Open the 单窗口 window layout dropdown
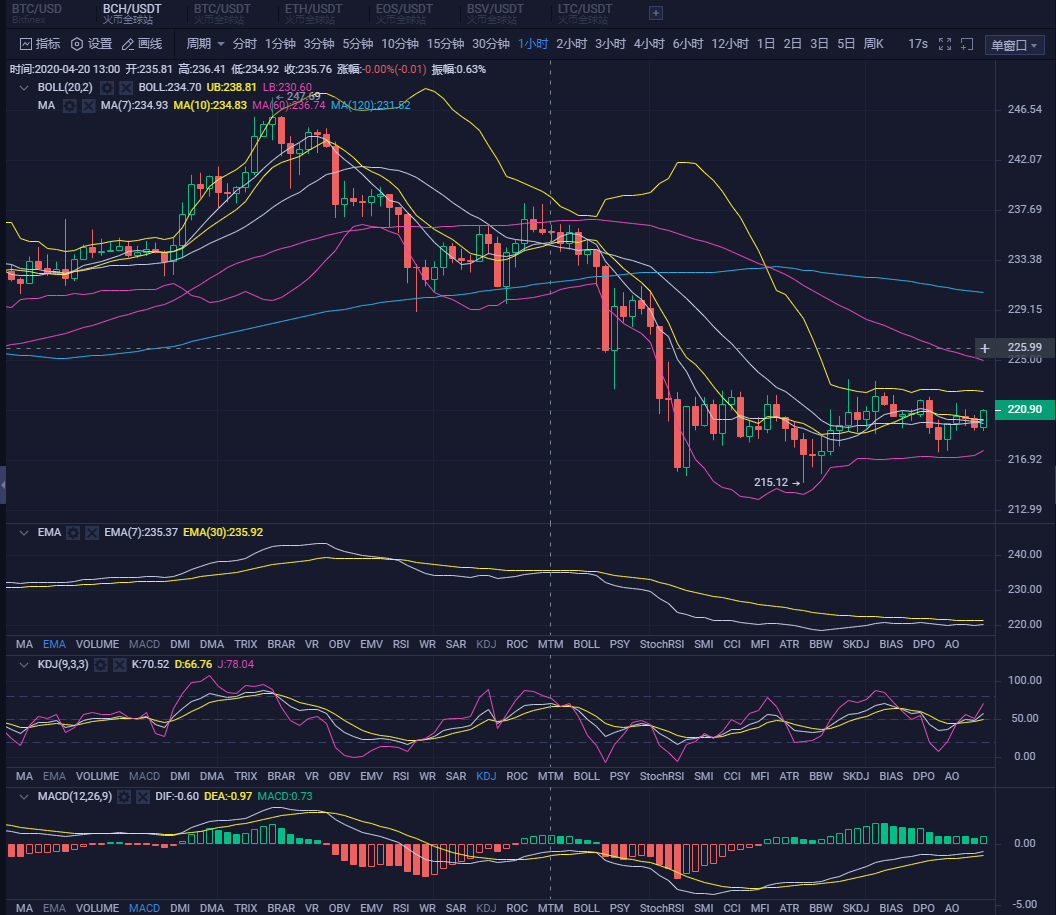The height and width of the screenshot is (915, 1056). pyautogui.click(x=1014, y=45)
